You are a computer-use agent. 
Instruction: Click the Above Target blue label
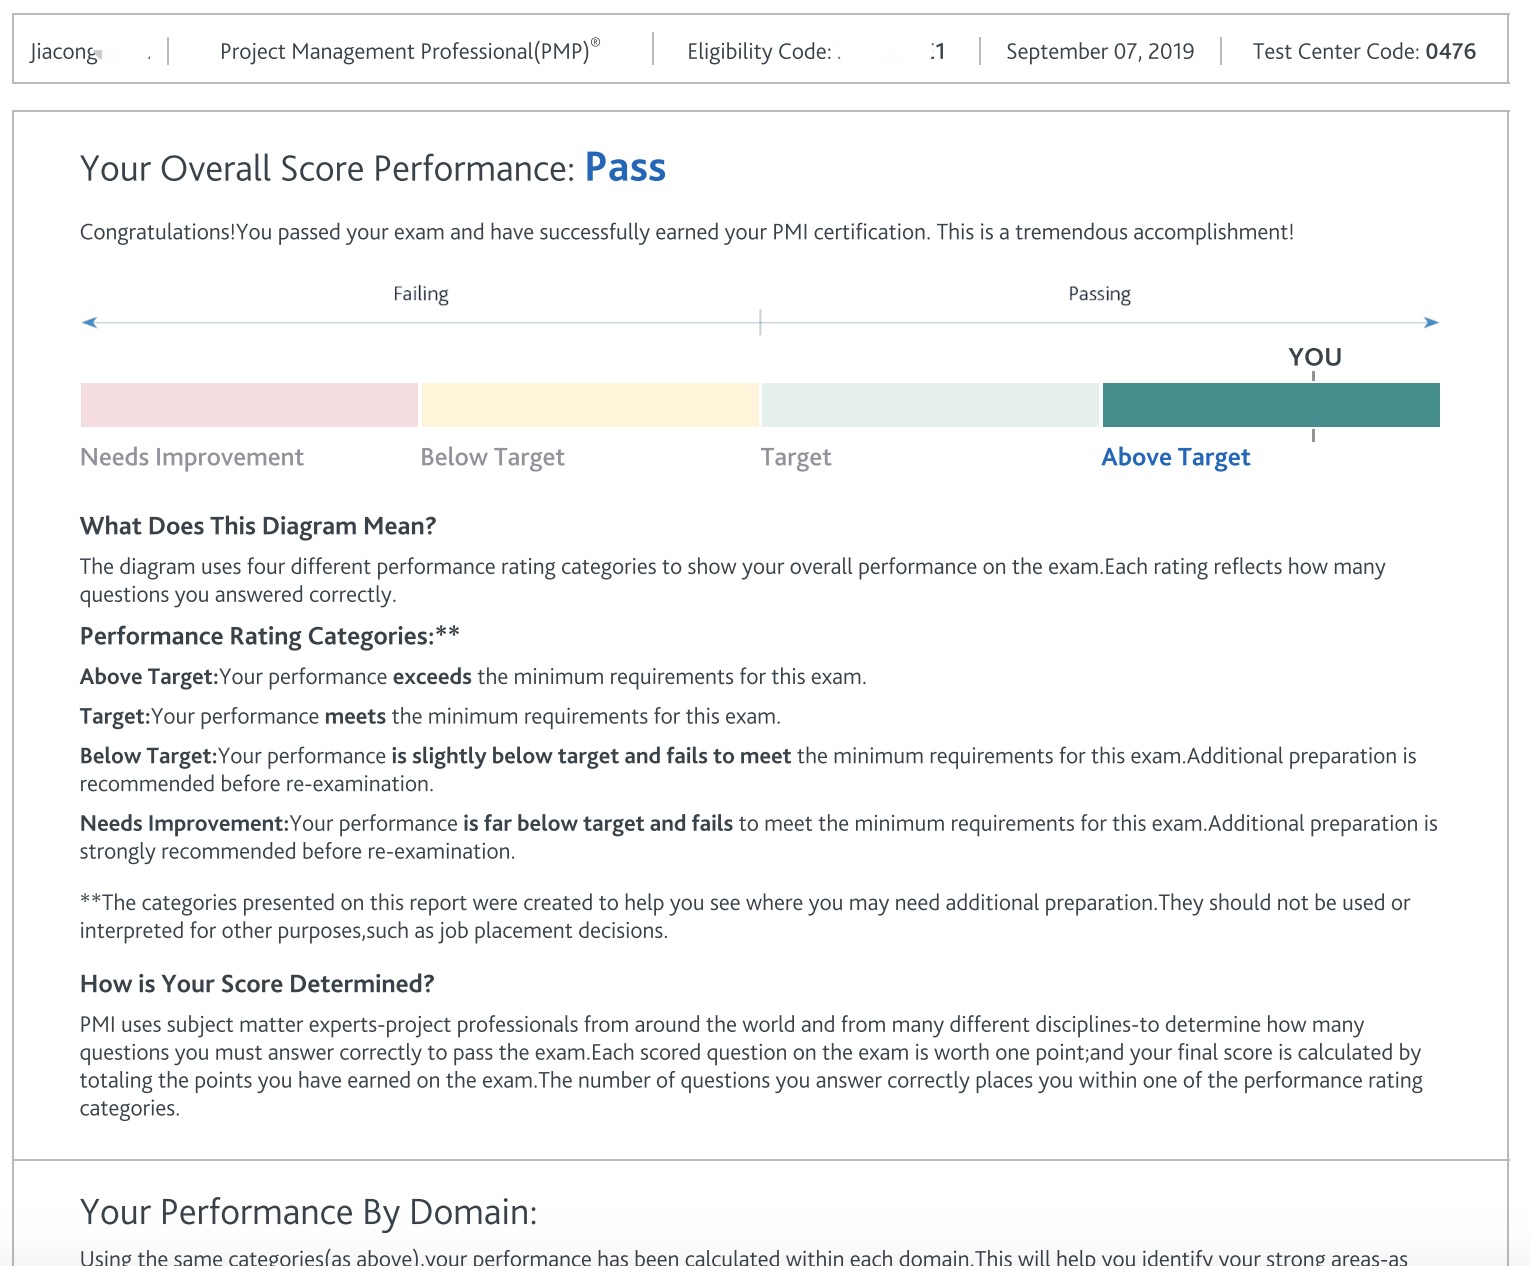point(1176,457)
